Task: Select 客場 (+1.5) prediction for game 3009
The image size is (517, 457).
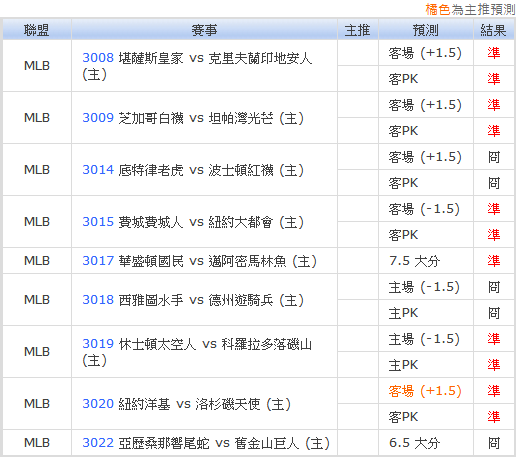Action: (x=425, y=105)
